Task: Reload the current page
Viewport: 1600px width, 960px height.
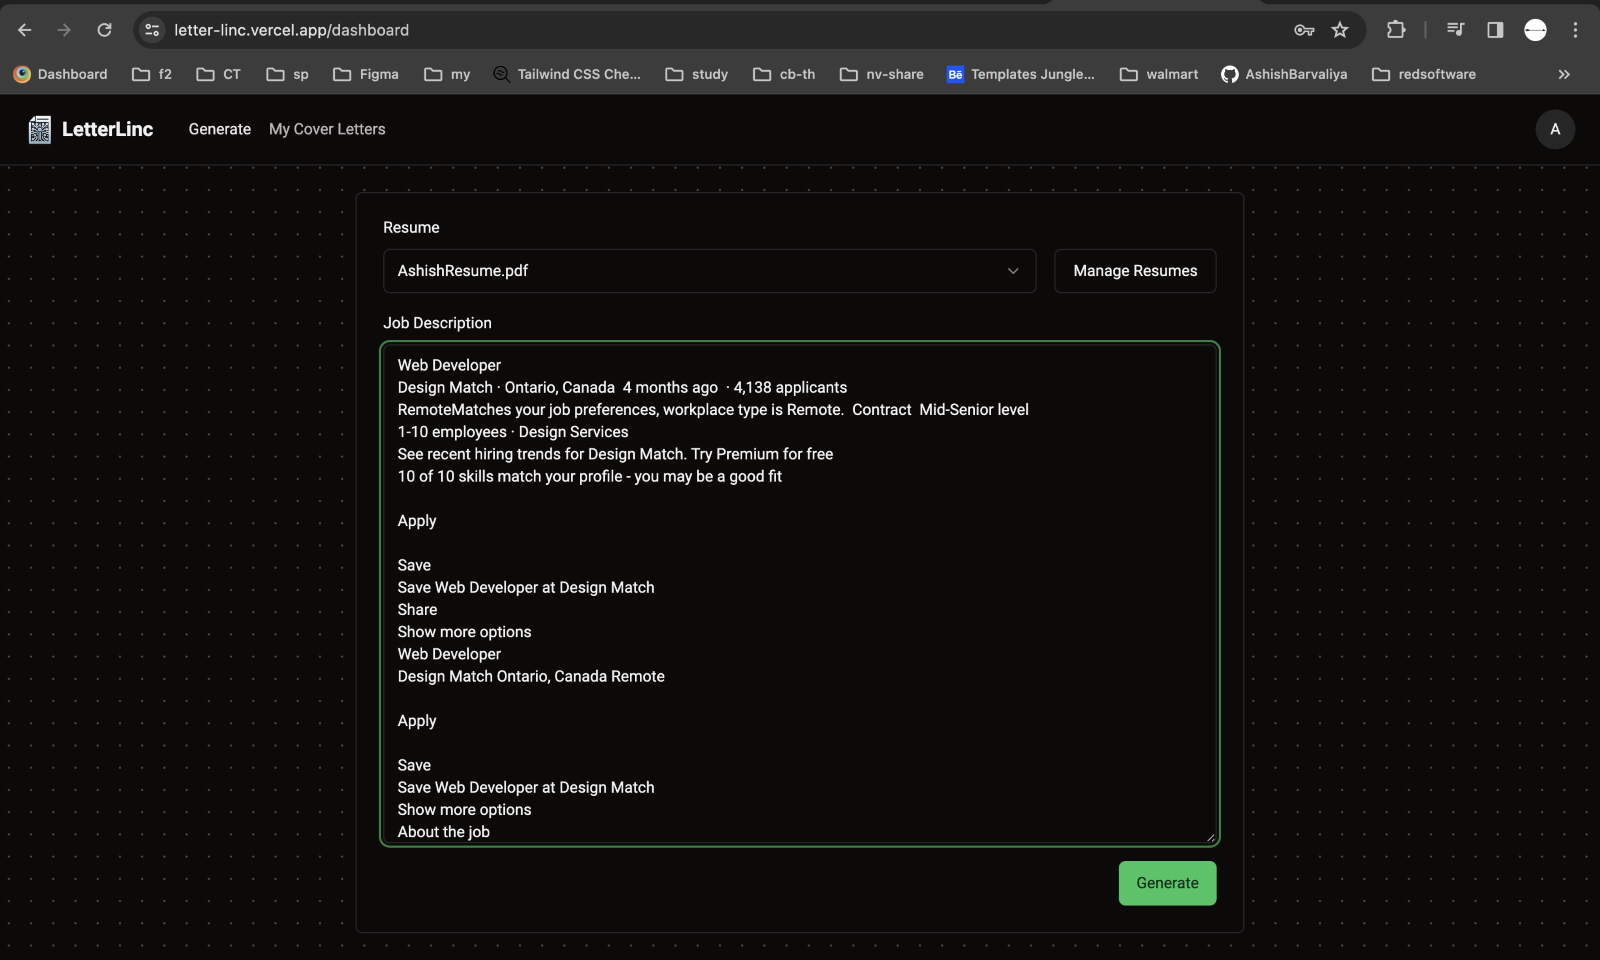Action: pos(104,30)
